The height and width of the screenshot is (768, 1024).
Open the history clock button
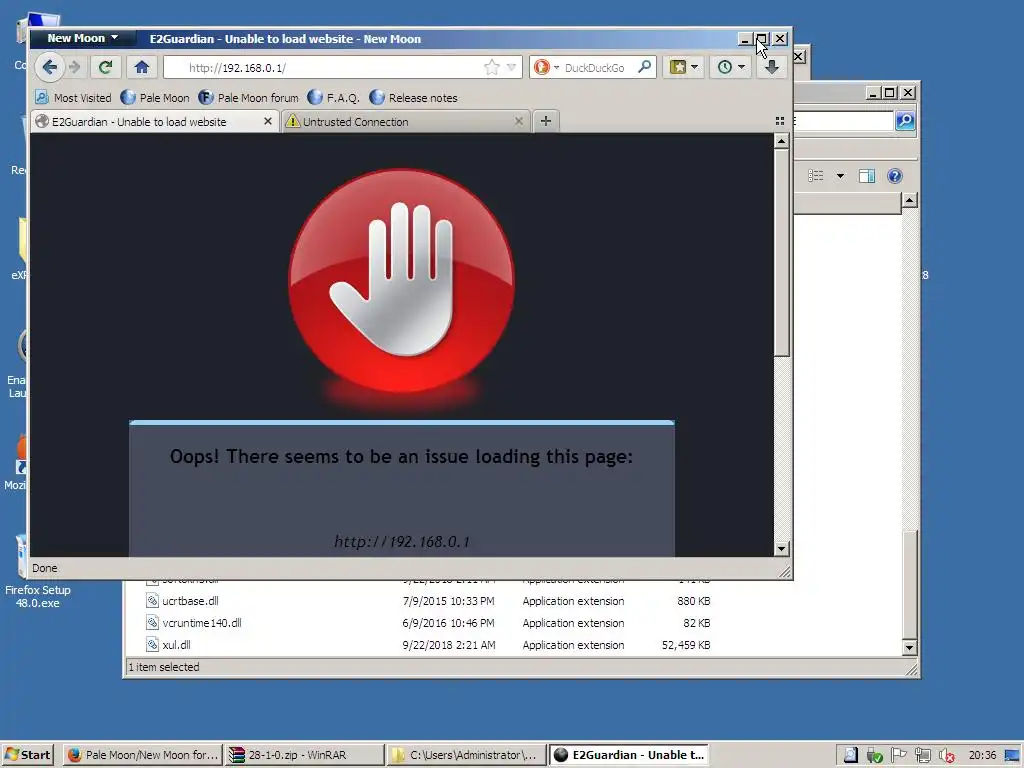[x=724, y=67]
